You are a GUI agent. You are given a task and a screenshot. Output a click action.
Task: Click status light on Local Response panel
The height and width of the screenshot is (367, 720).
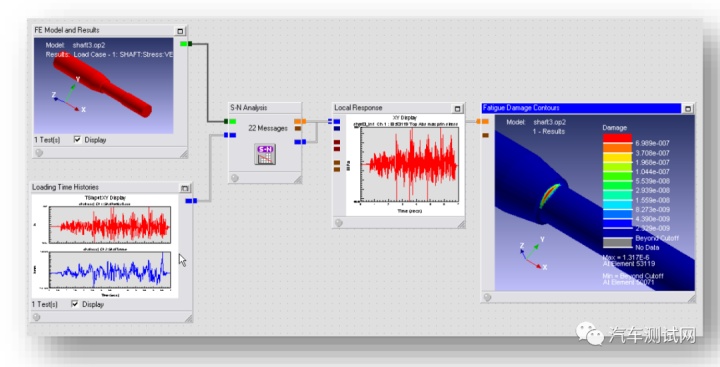click(339, 223)
